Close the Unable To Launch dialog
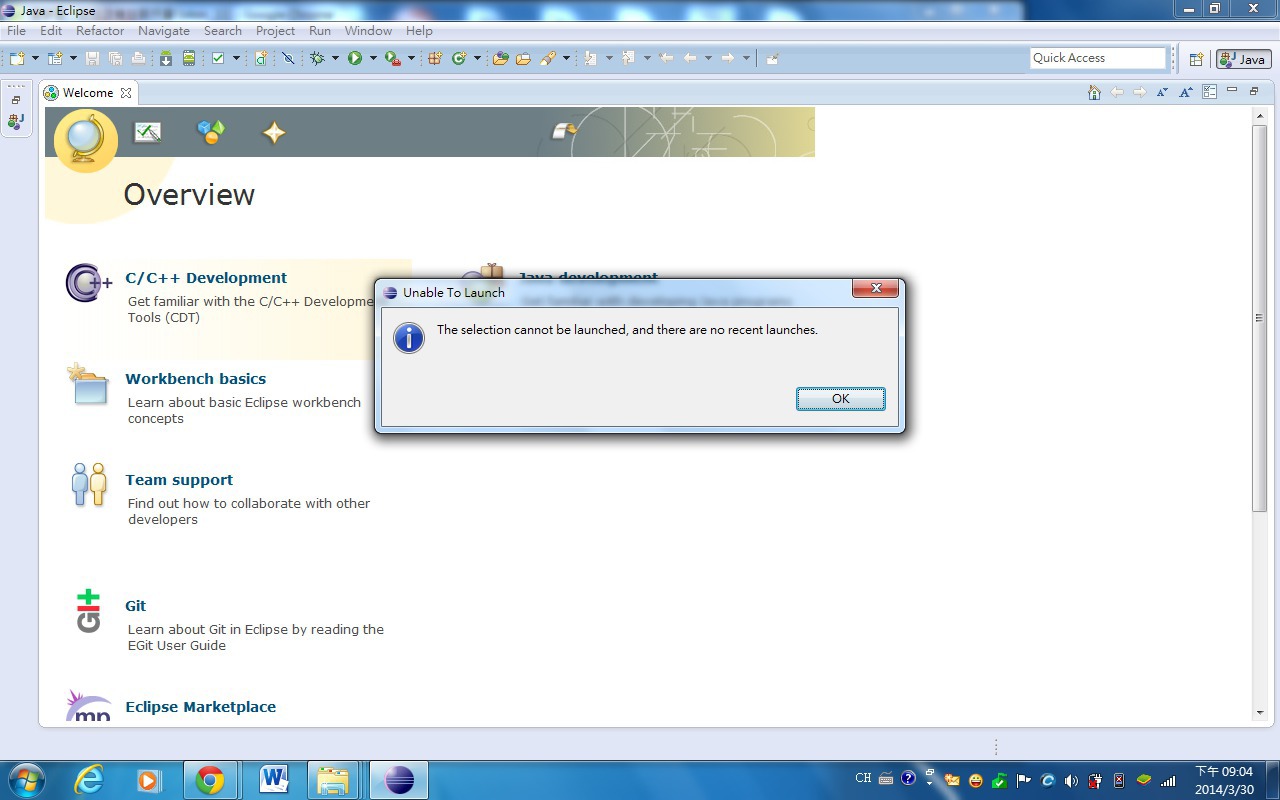 point(876,289)
